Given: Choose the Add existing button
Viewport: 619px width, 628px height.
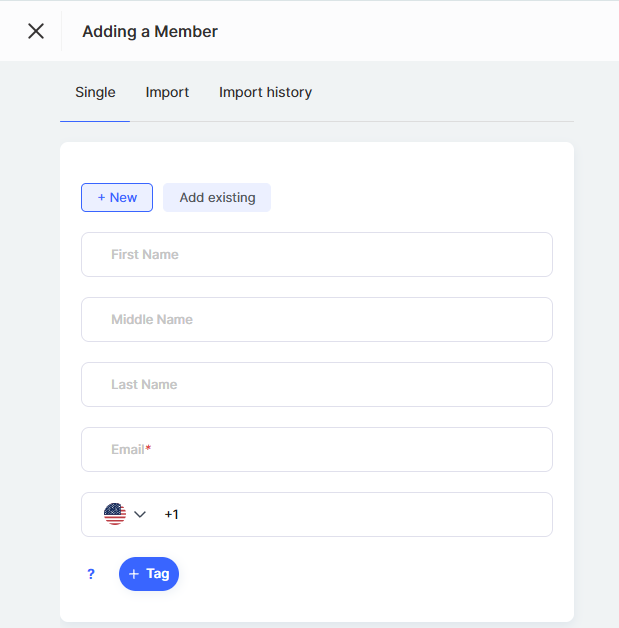Looking at the screenshot, I should (217, 197).
